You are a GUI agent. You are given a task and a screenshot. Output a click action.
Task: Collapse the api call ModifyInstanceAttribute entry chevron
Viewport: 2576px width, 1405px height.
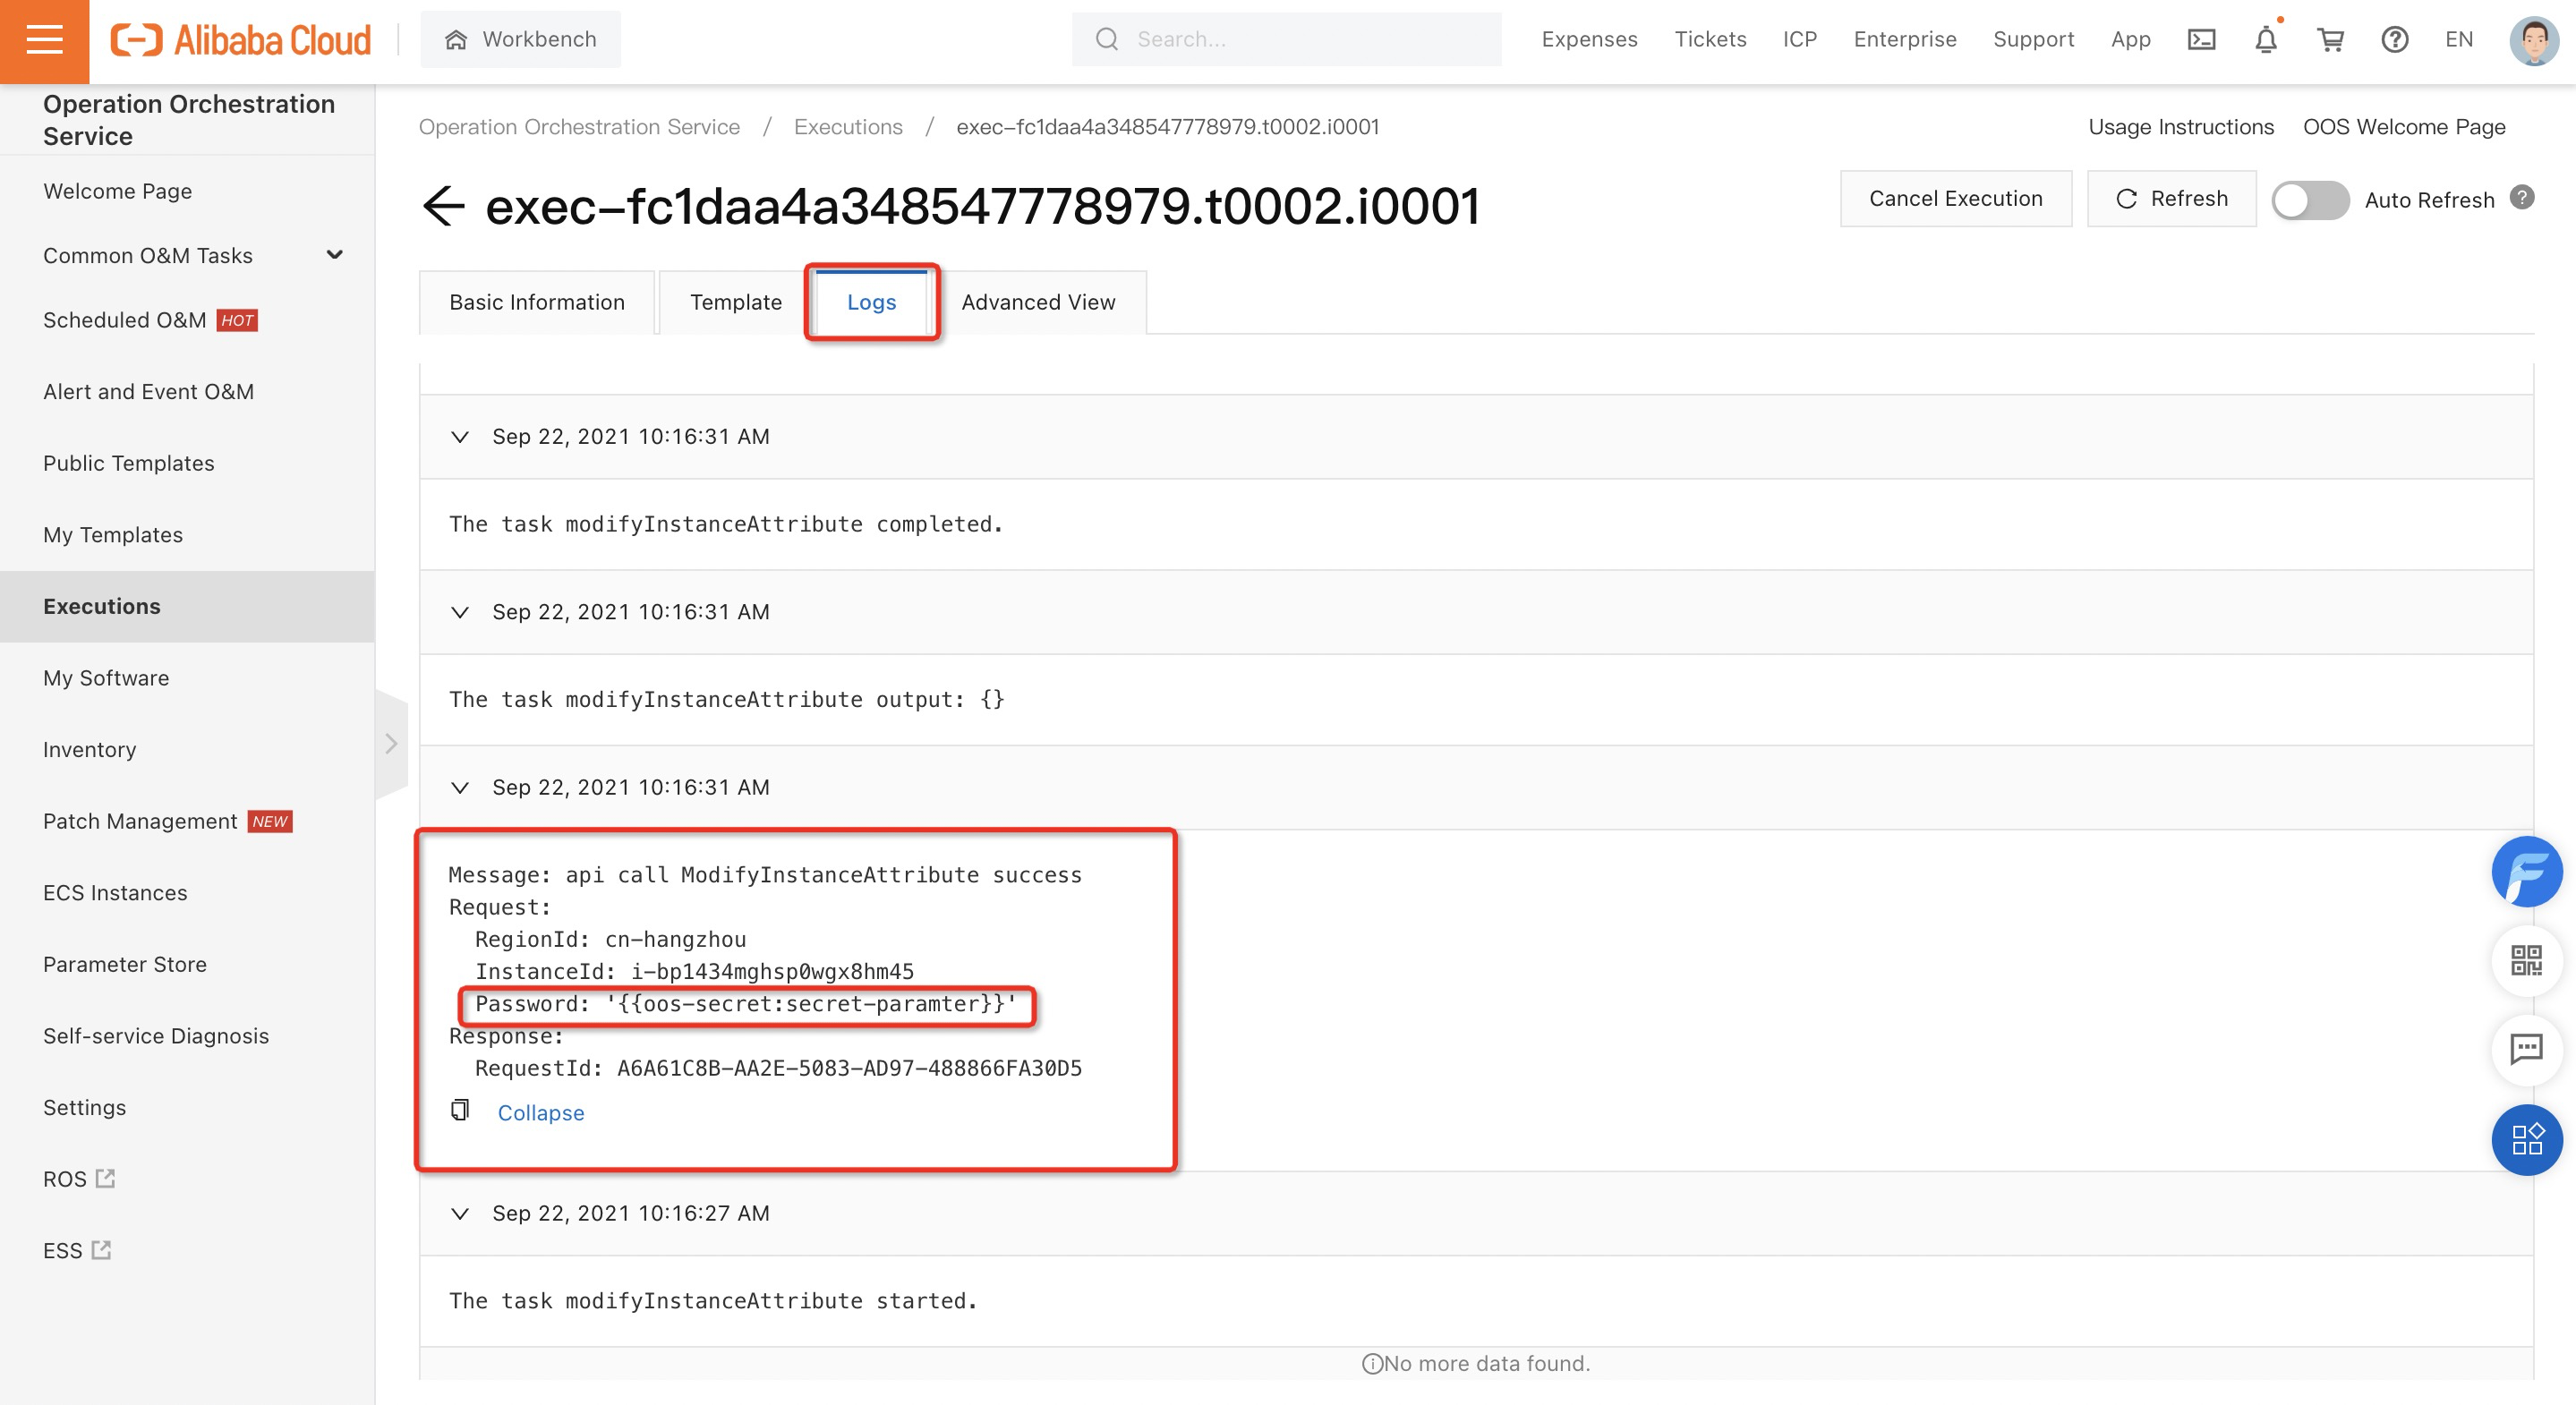[x=459, y=788]
